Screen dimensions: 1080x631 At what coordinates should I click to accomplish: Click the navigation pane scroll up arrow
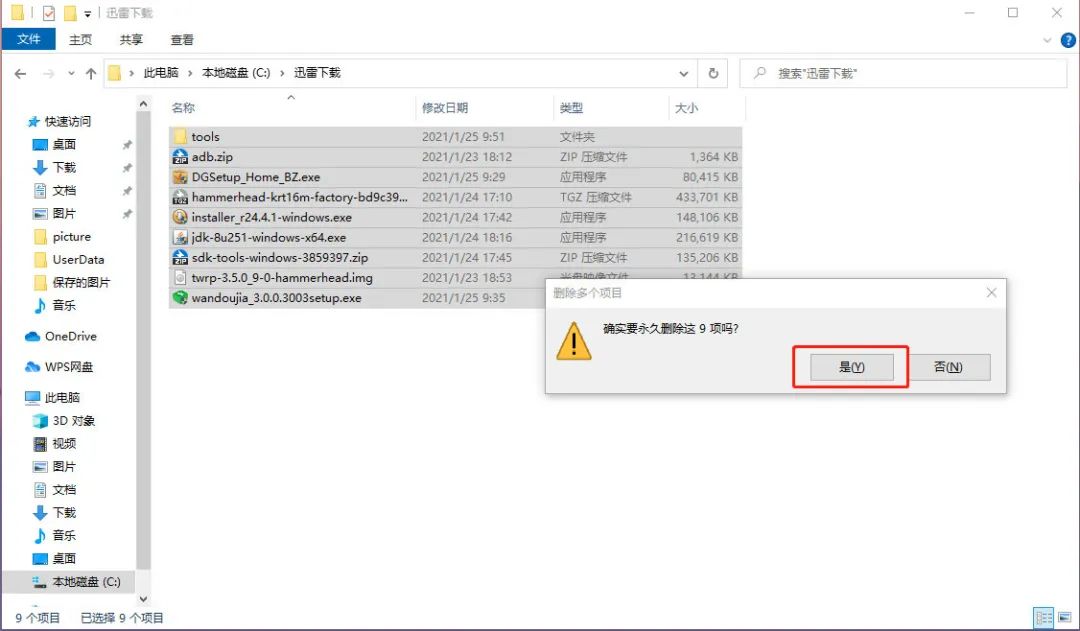143,104
